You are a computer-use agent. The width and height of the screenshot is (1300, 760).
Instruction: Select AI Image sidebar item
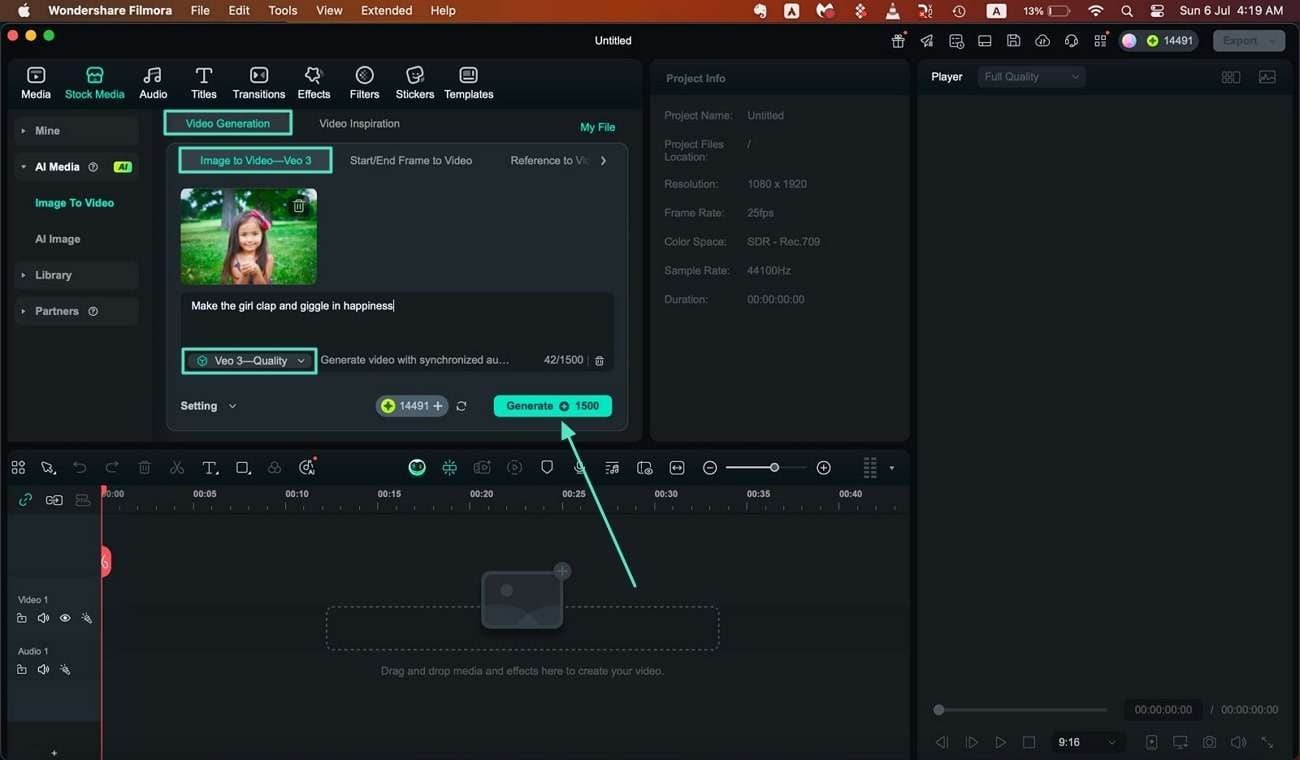[58, 239]
